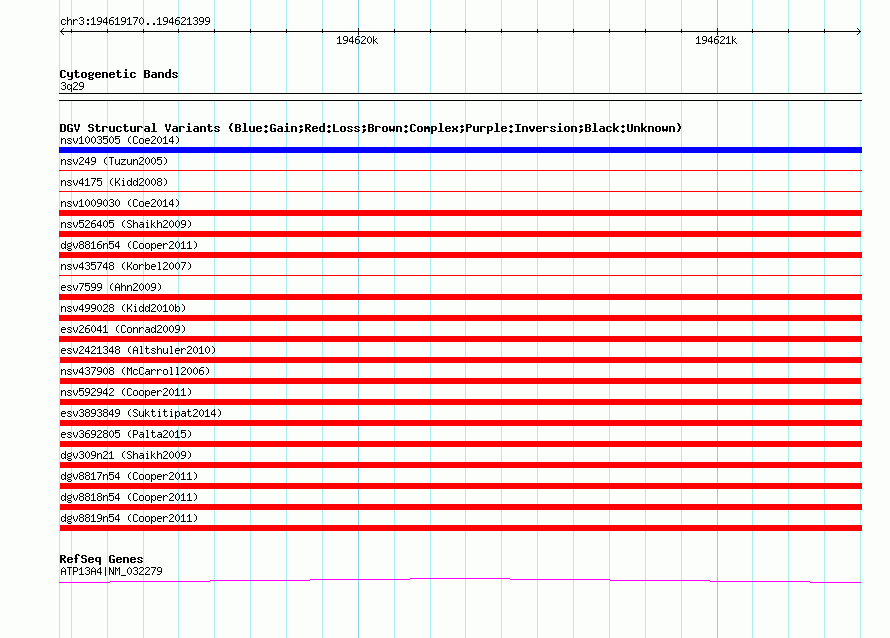
Task: Click the DGV Structural Variants track title
Action: tap(371, 128)
